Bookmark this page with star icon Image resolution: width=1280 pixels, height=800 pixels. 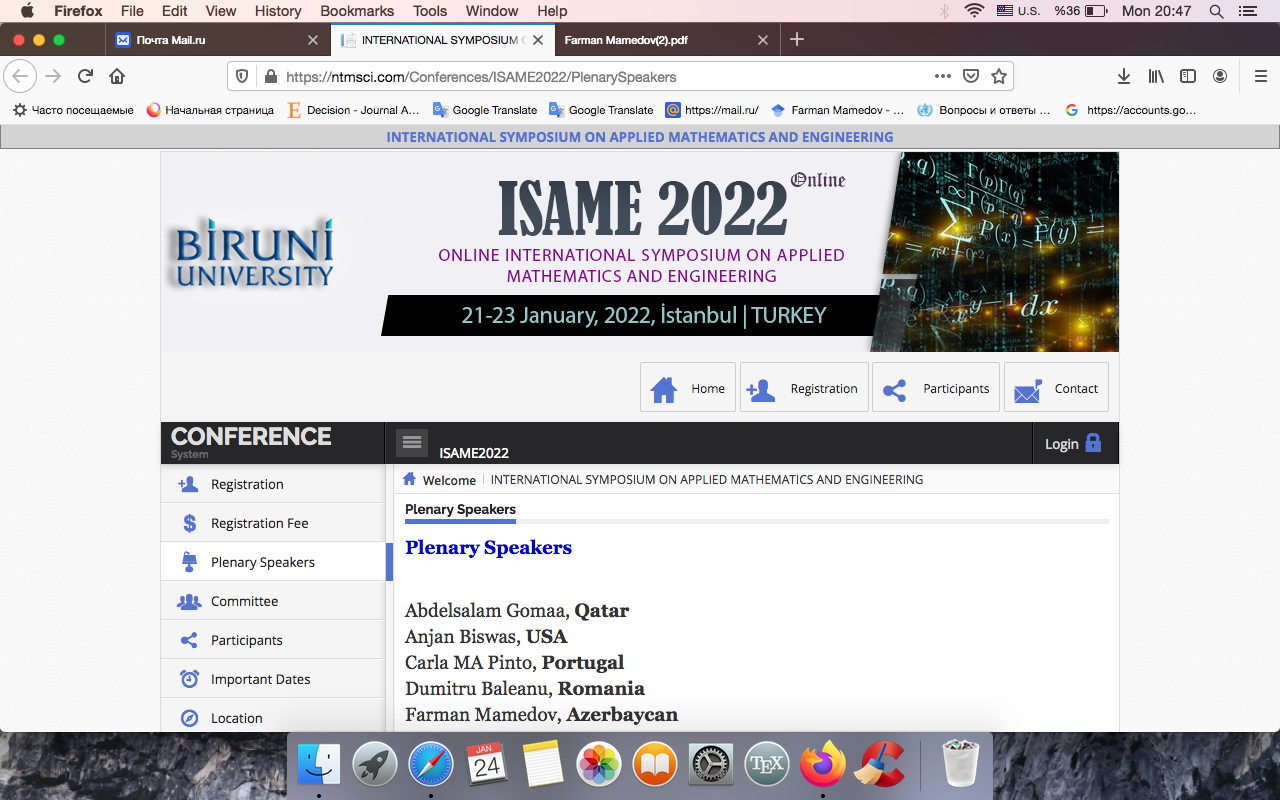tap(998, 77)
